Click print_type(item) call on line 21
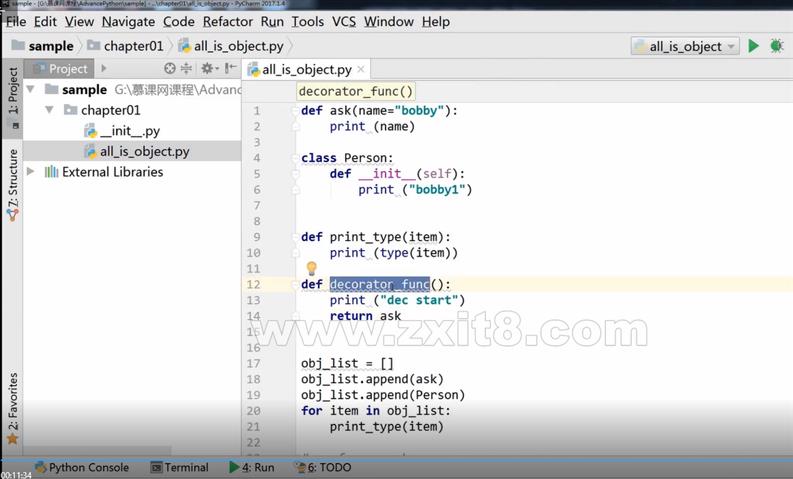This screenshot has height=479, width=793. (386, 426)
